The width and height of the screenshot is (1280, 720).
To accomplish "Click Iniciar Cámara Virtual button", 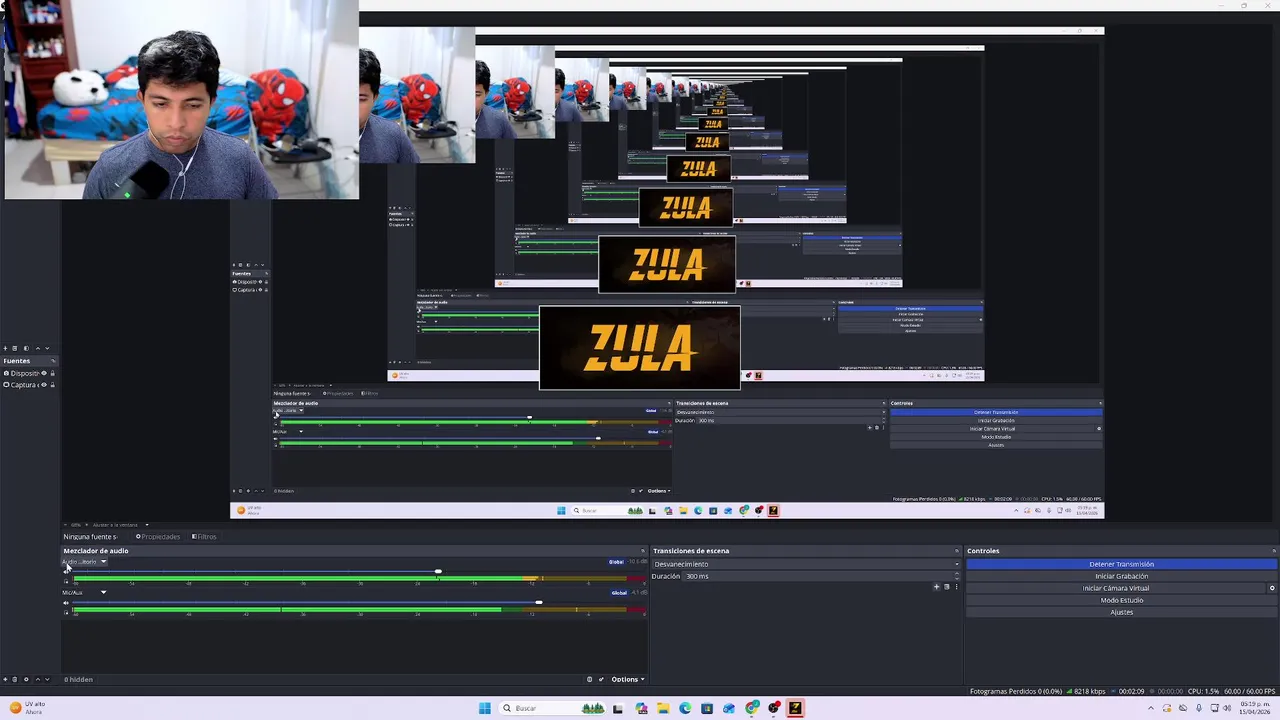I will pos(1116,588).
